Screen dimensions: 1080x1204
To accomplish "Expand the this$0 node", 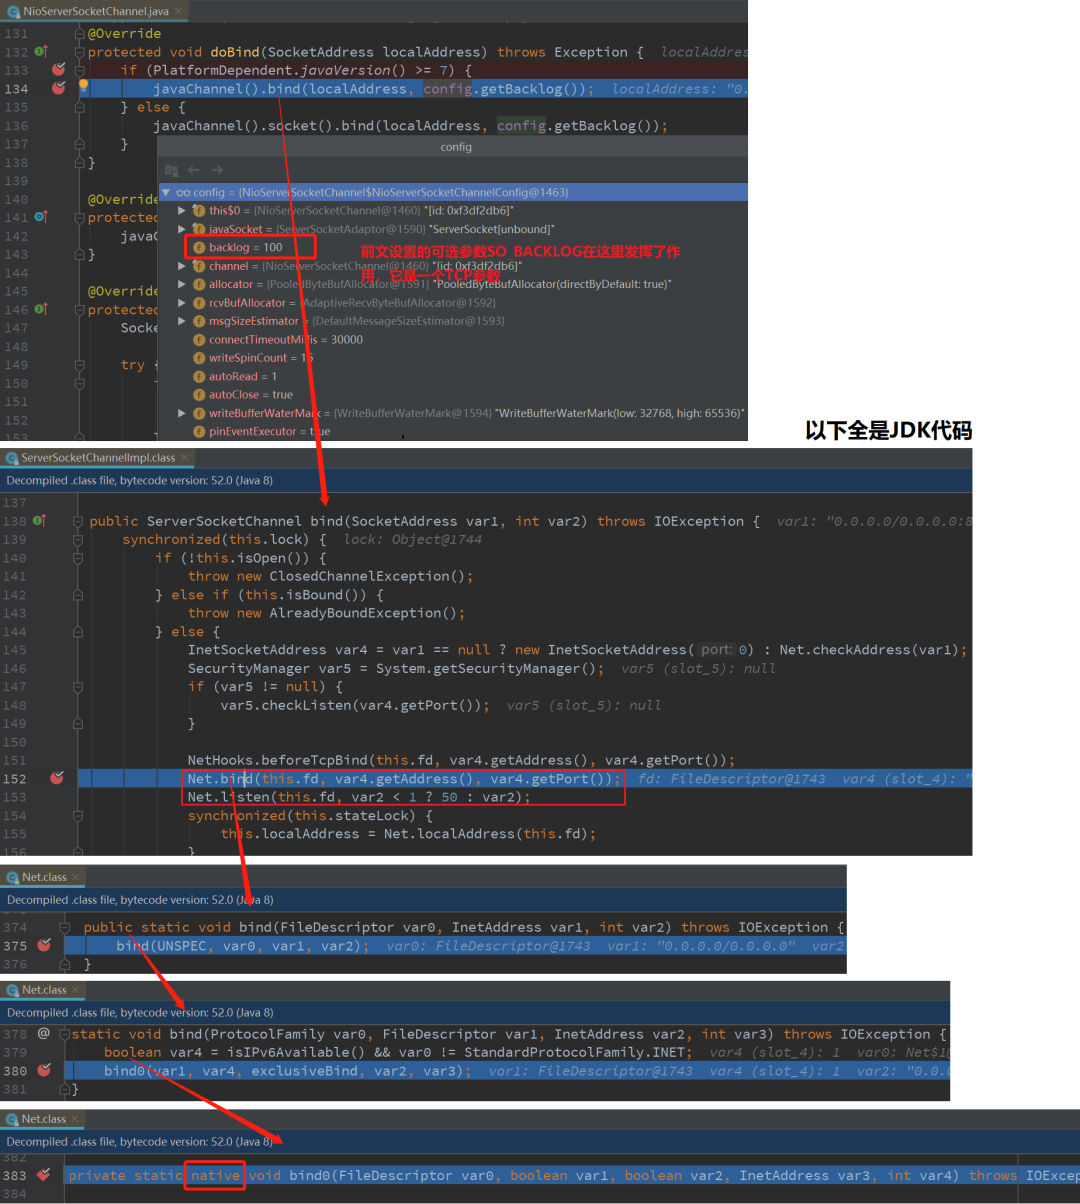I will (x=182, y=211).
